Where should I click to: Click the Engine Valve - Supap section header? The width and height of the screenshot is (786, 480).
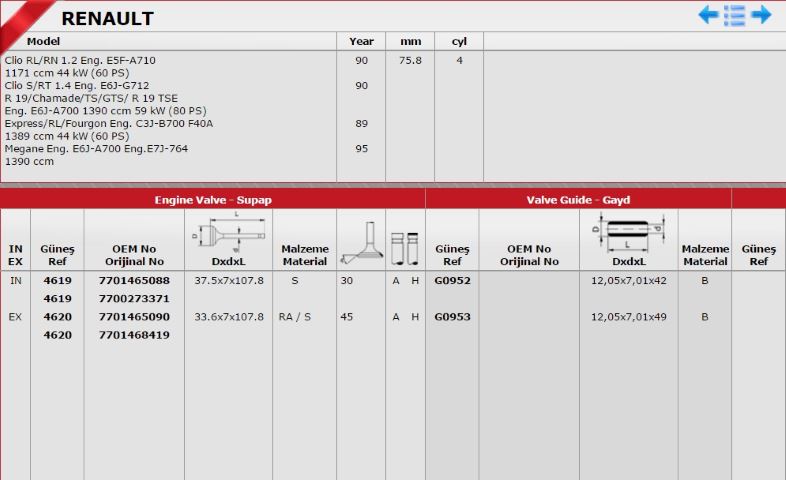point(213,200)
